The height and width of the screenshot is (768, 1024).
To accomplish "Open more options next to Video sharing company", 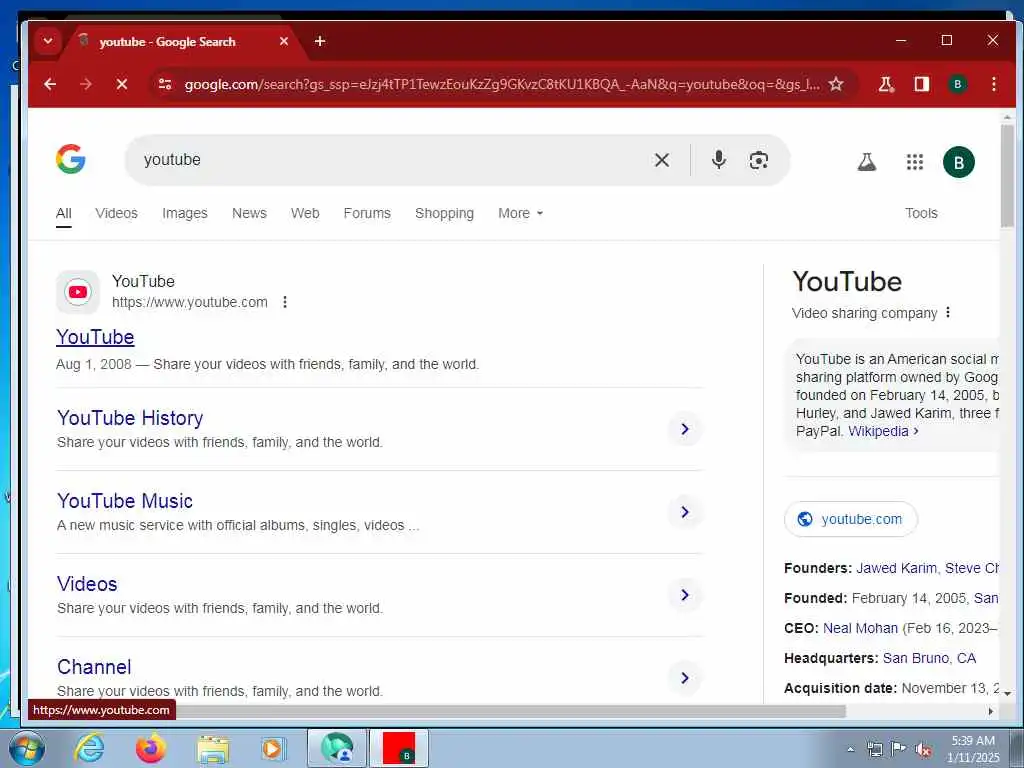I will point(948,313).
